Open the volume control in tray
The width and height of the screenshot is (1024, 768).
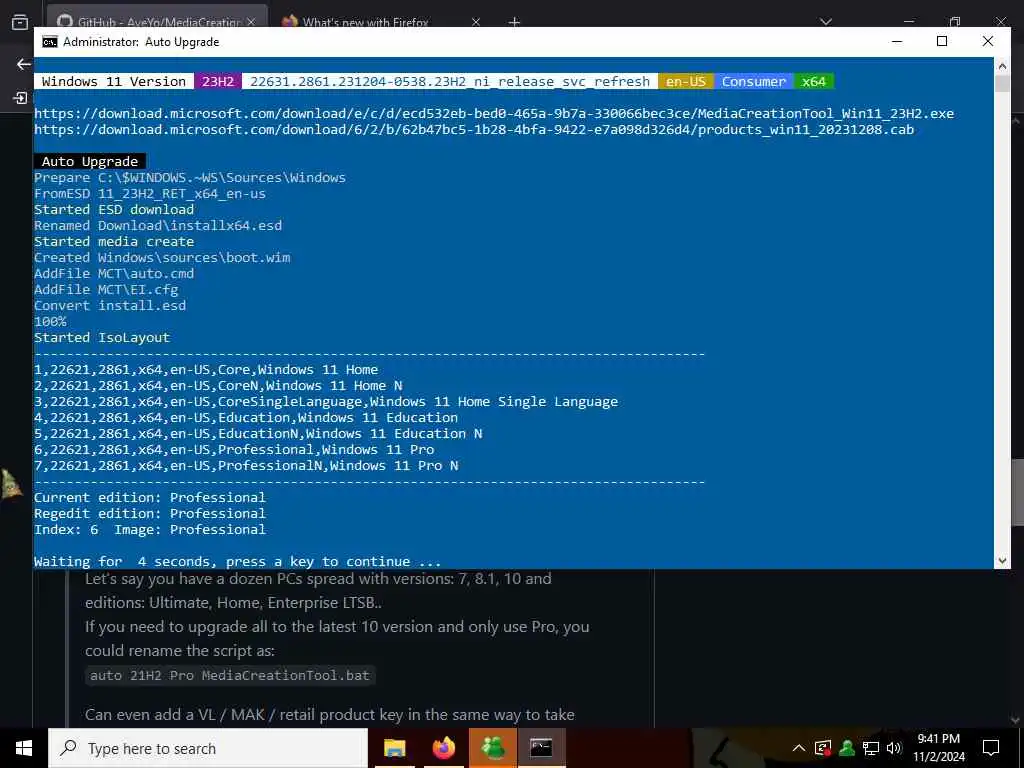(894, 748)
